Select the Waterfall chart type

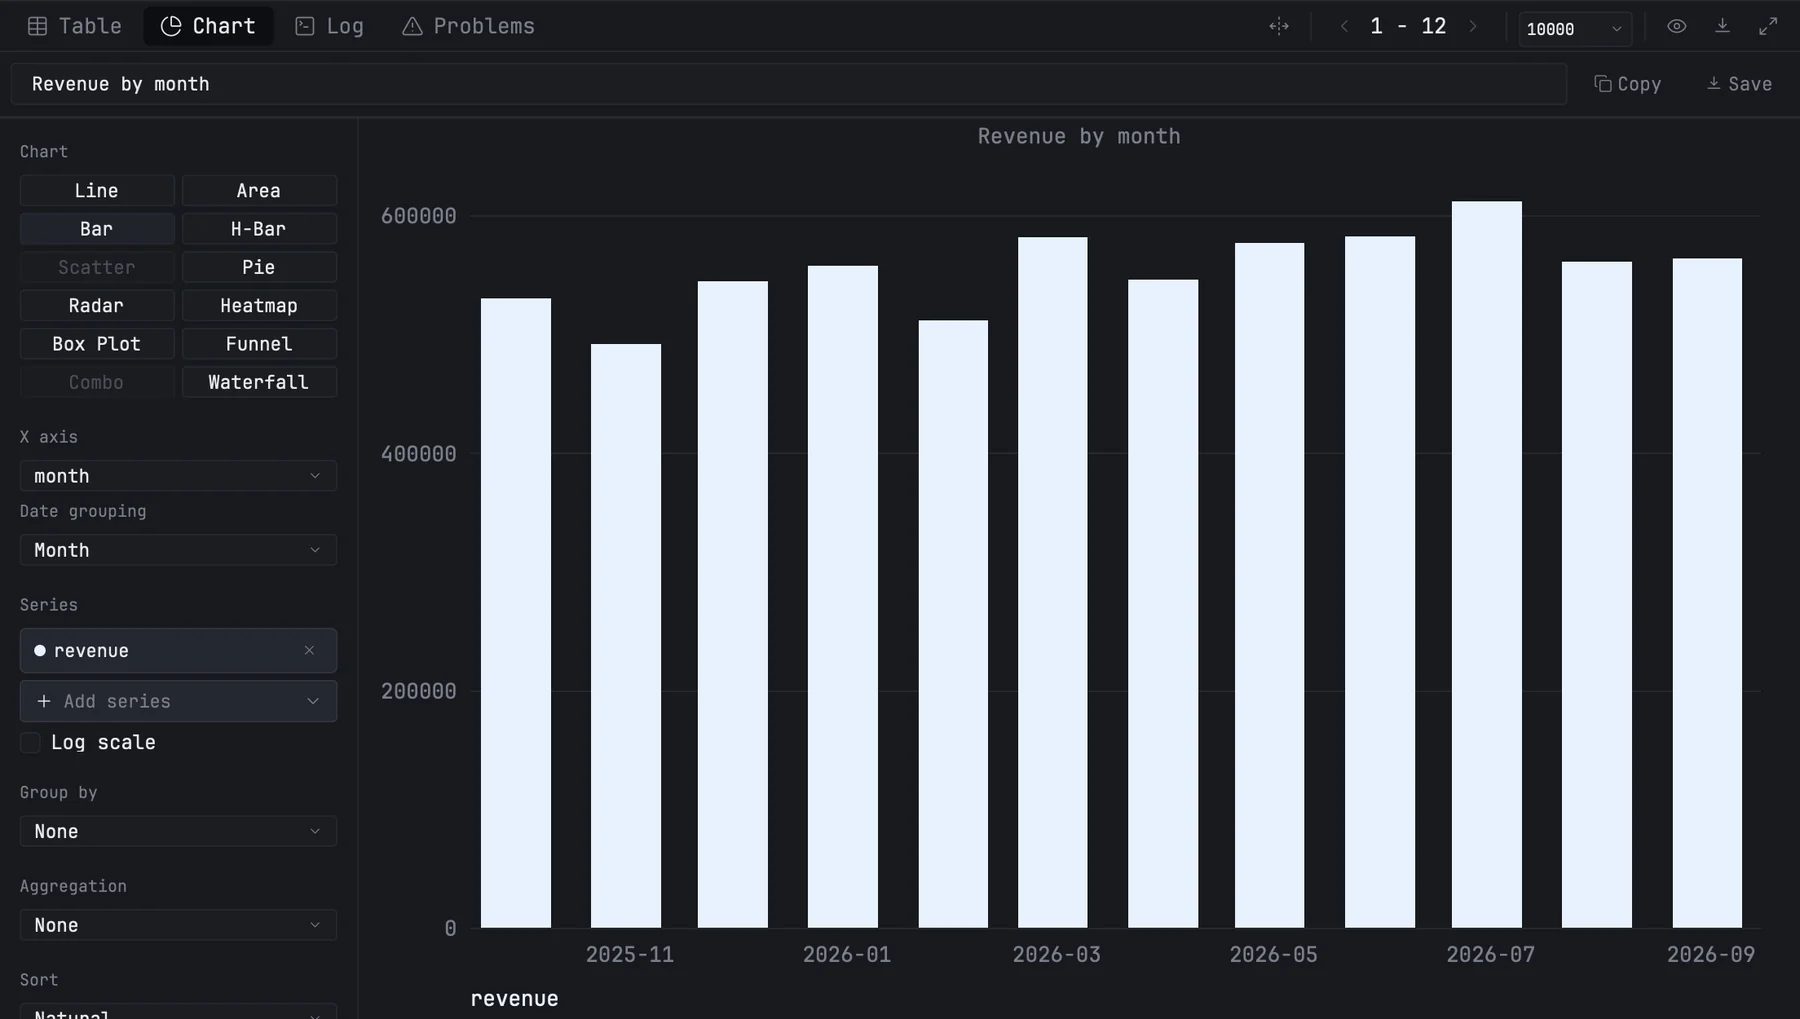tap(259, 382)
